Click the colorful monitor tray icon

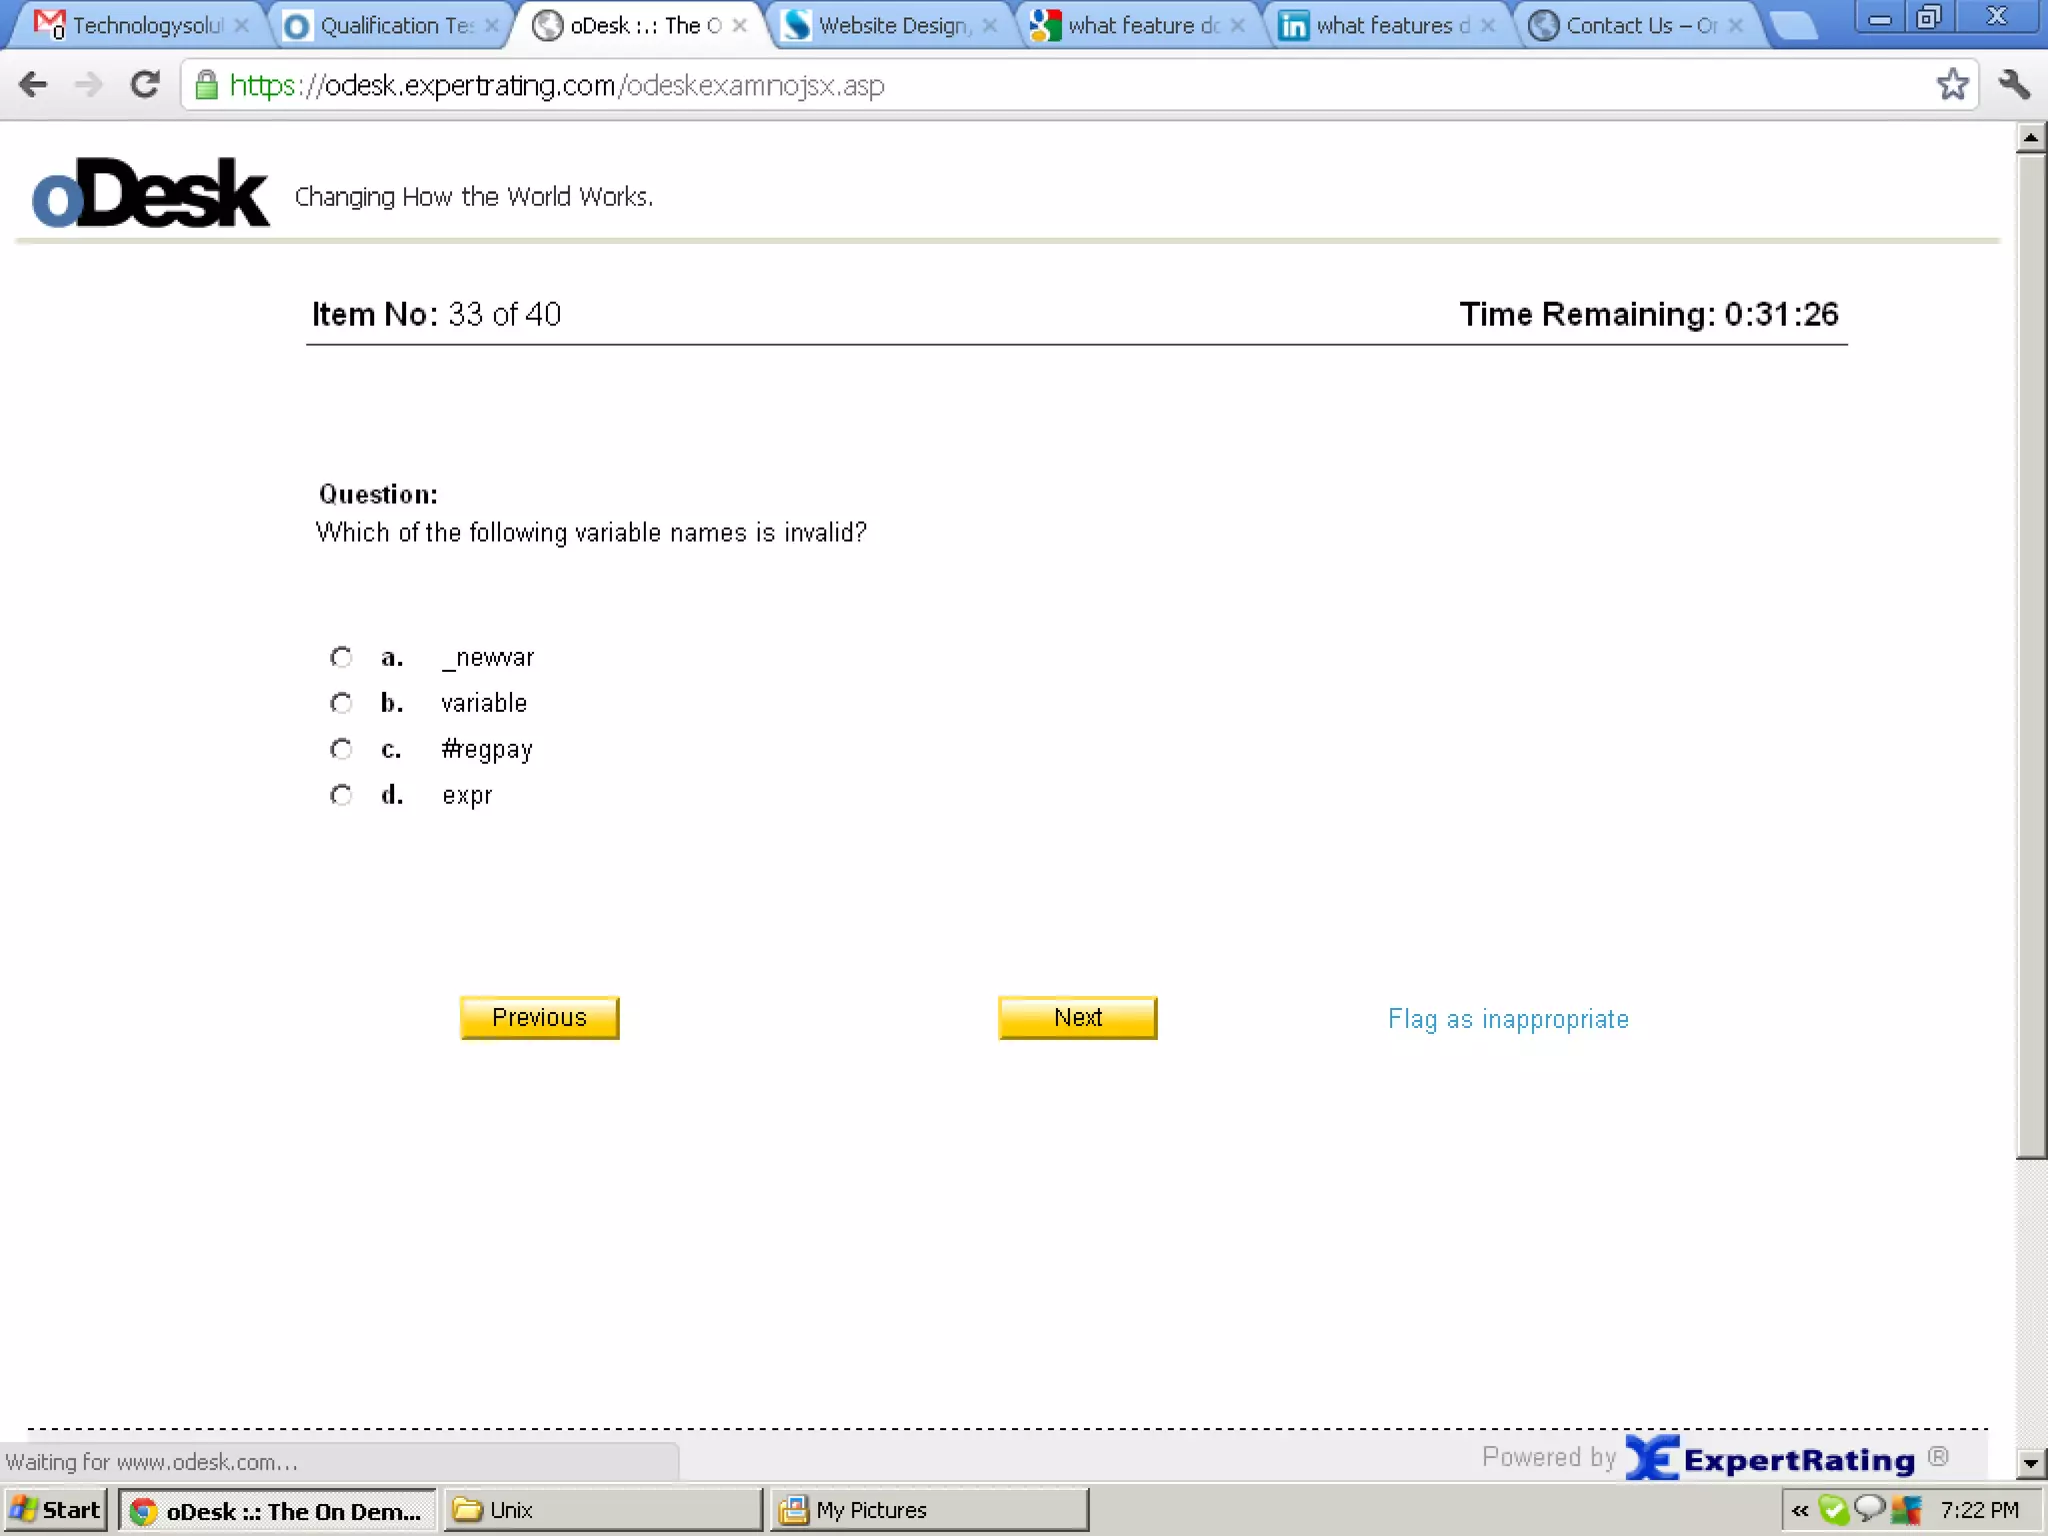[1906, 1509]
